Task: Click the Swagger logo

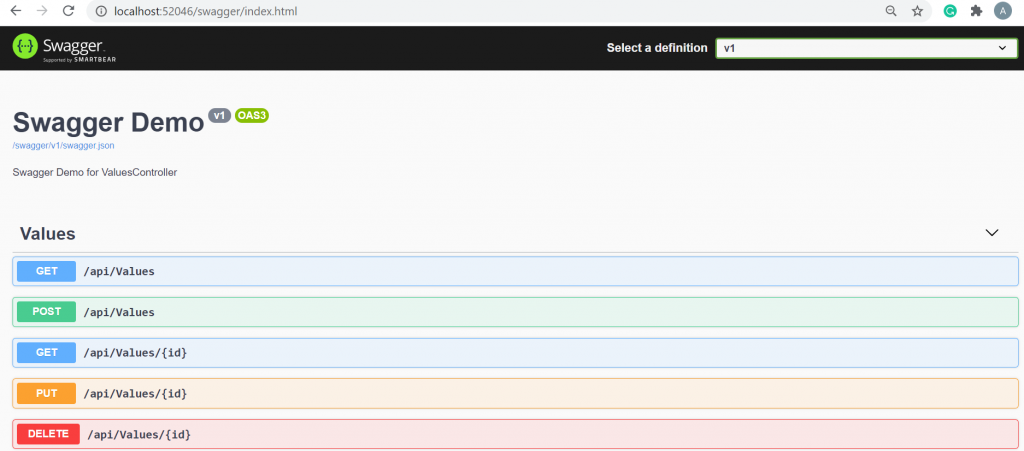Action: 58,47
